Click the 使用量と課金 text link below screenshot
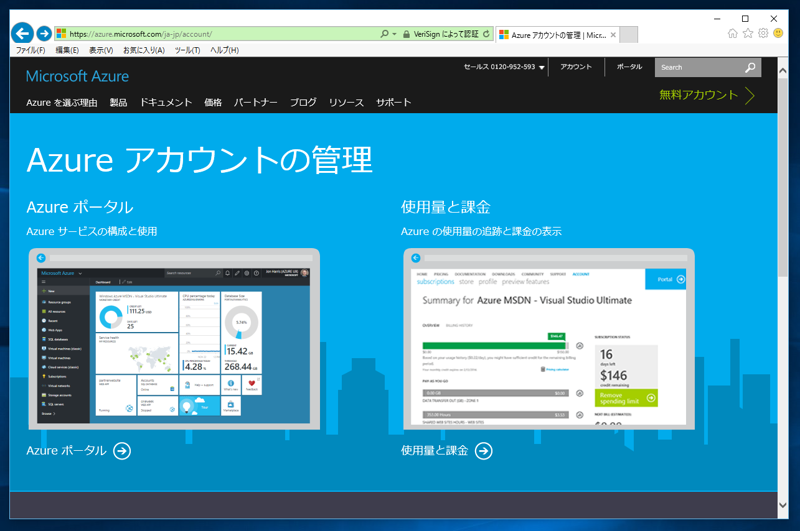Viewport: 800px width, 531px height. pyautogui.click(x=434, y=451)
